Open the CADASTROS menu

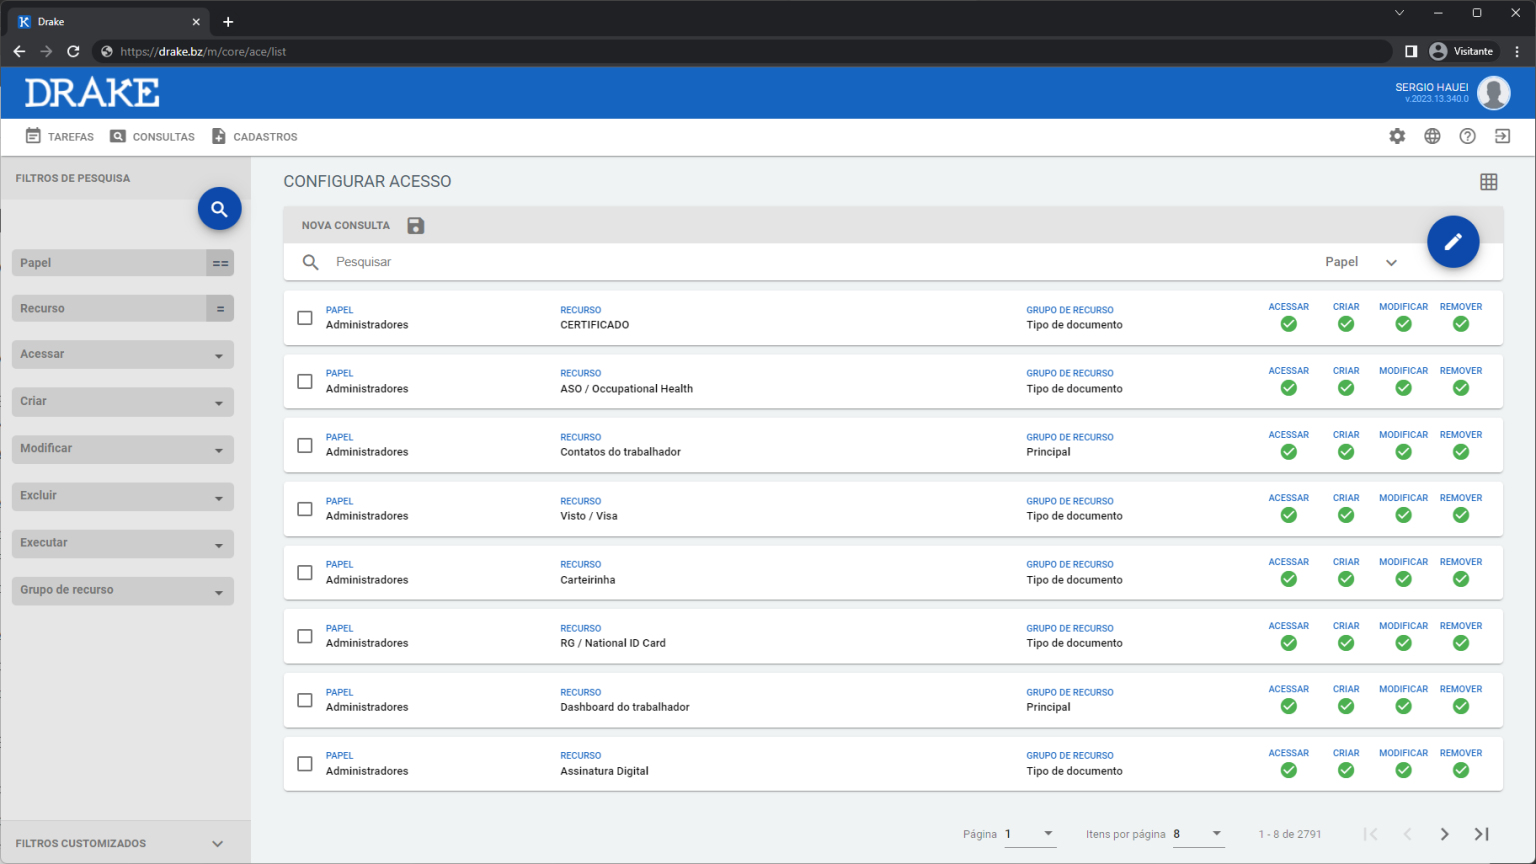(x=255, y=137)
